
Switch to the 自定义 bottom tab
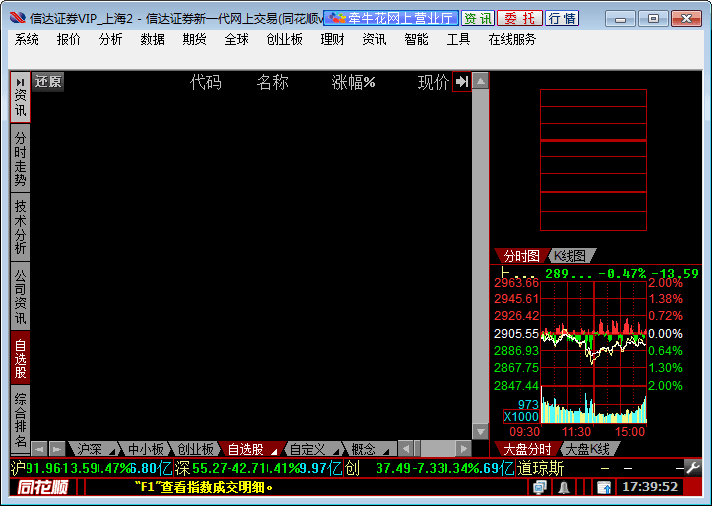click(x=307, y=449)
